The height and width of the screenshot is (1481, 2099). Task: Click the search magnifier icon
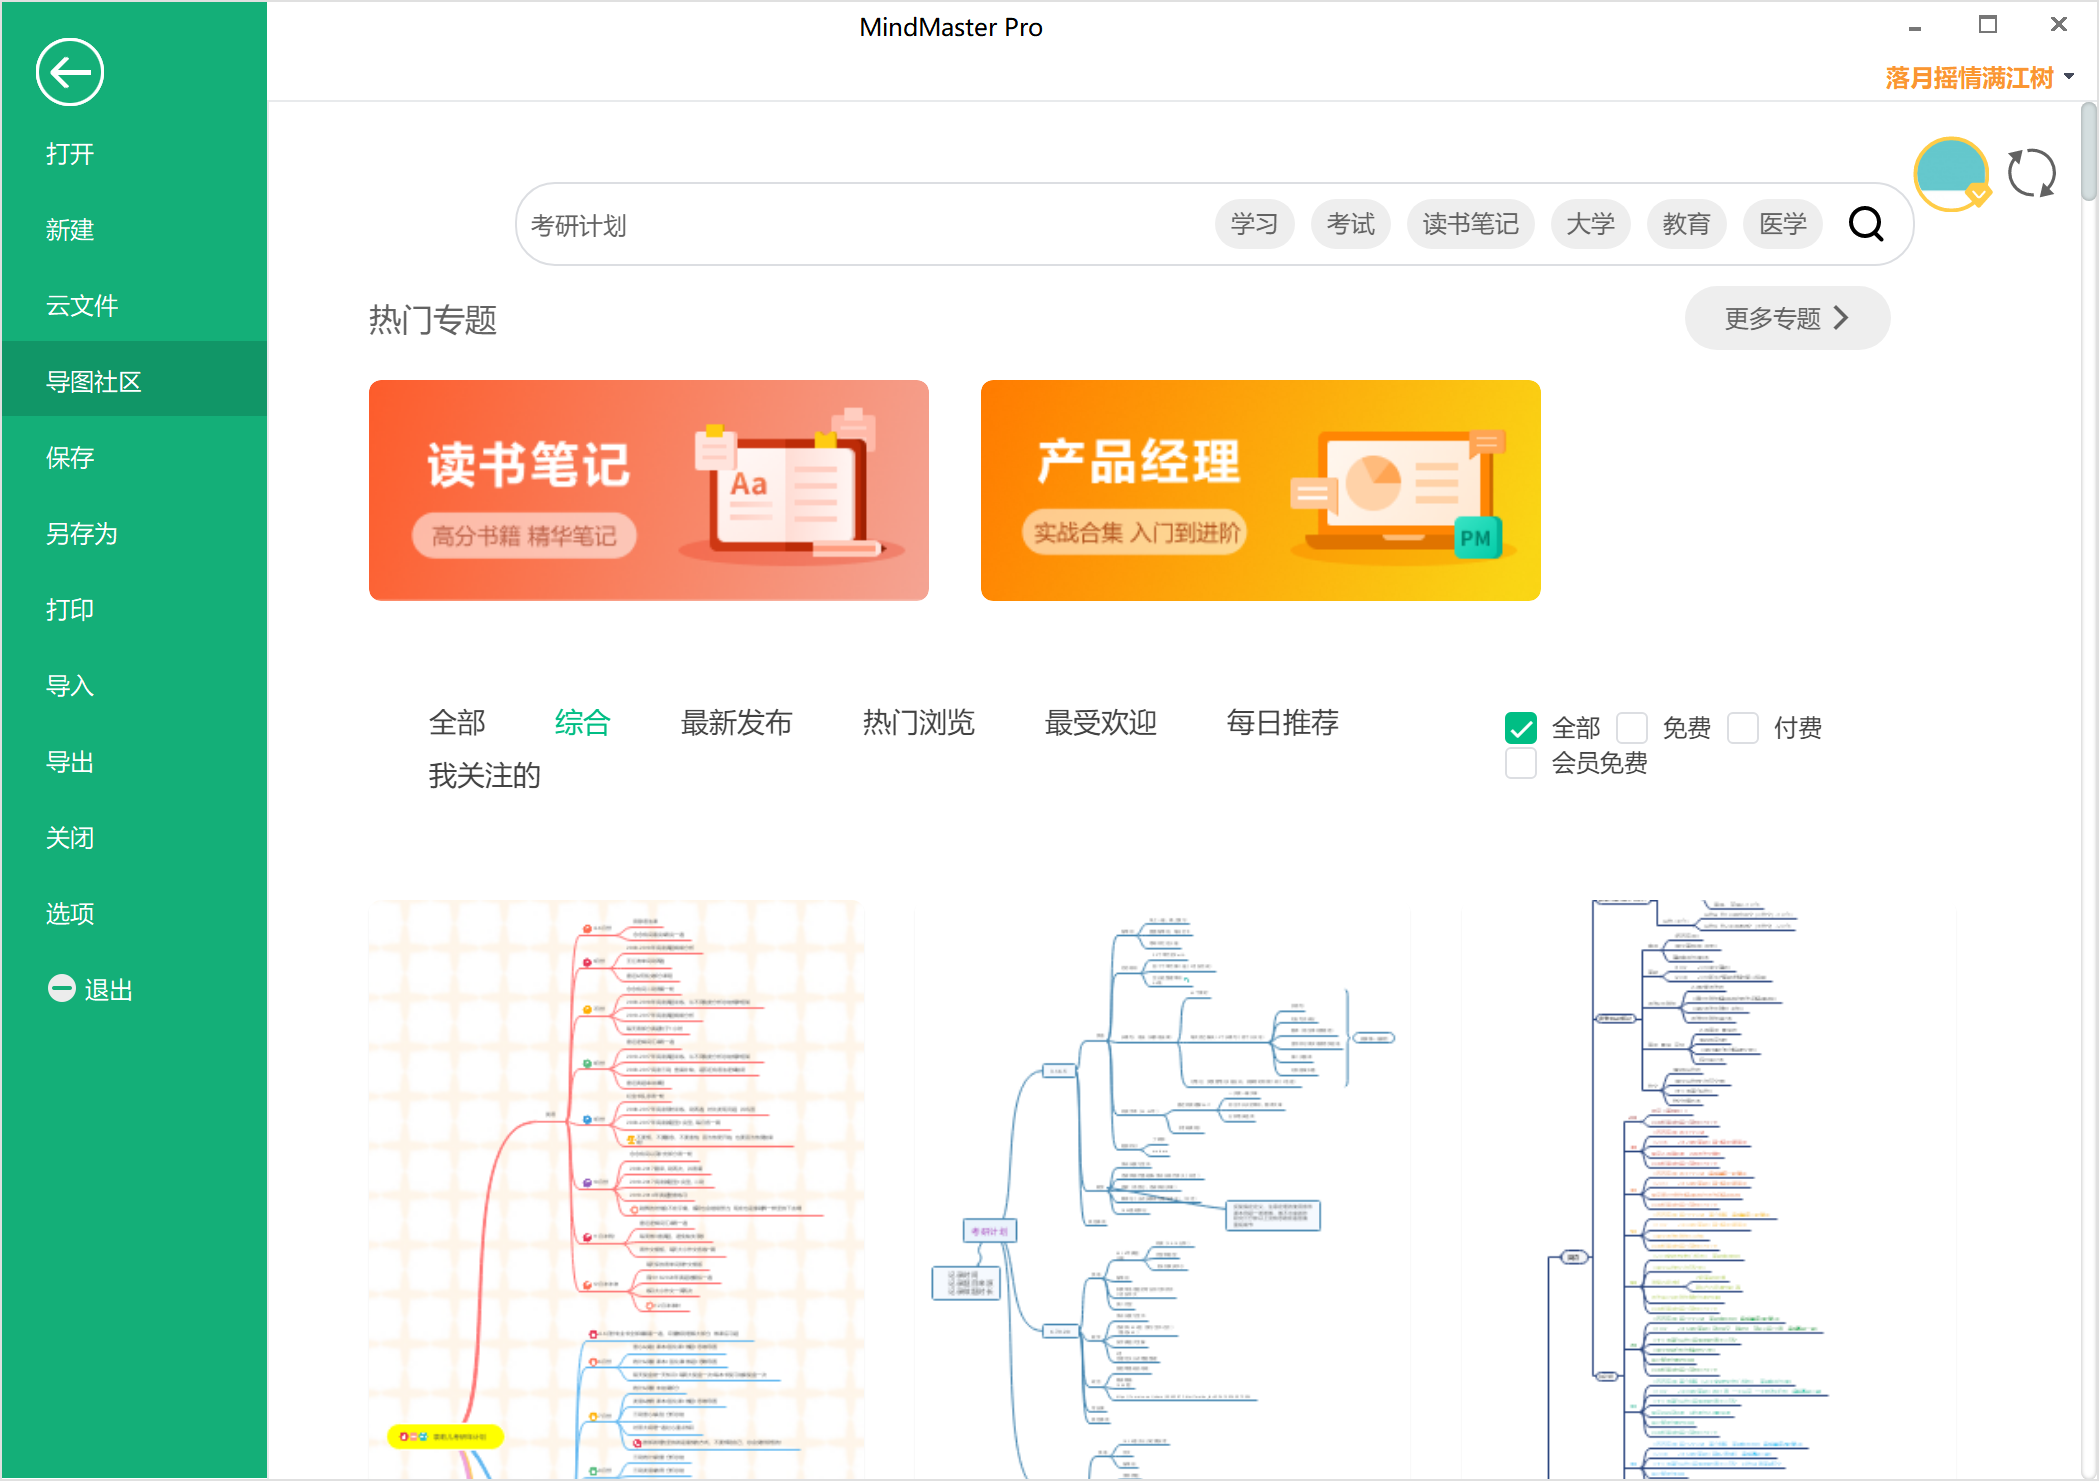point(1866,224)
